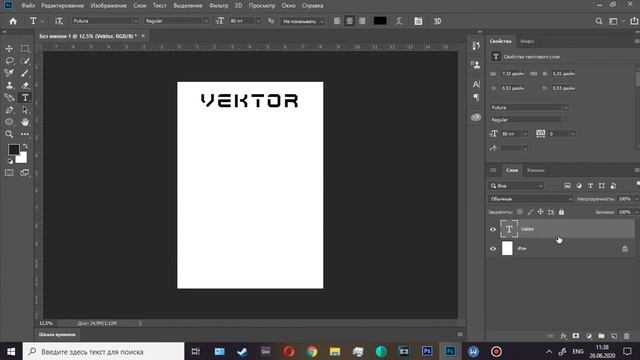
Task: Select the Zoom magnifier tool
Action: [9, 134]
